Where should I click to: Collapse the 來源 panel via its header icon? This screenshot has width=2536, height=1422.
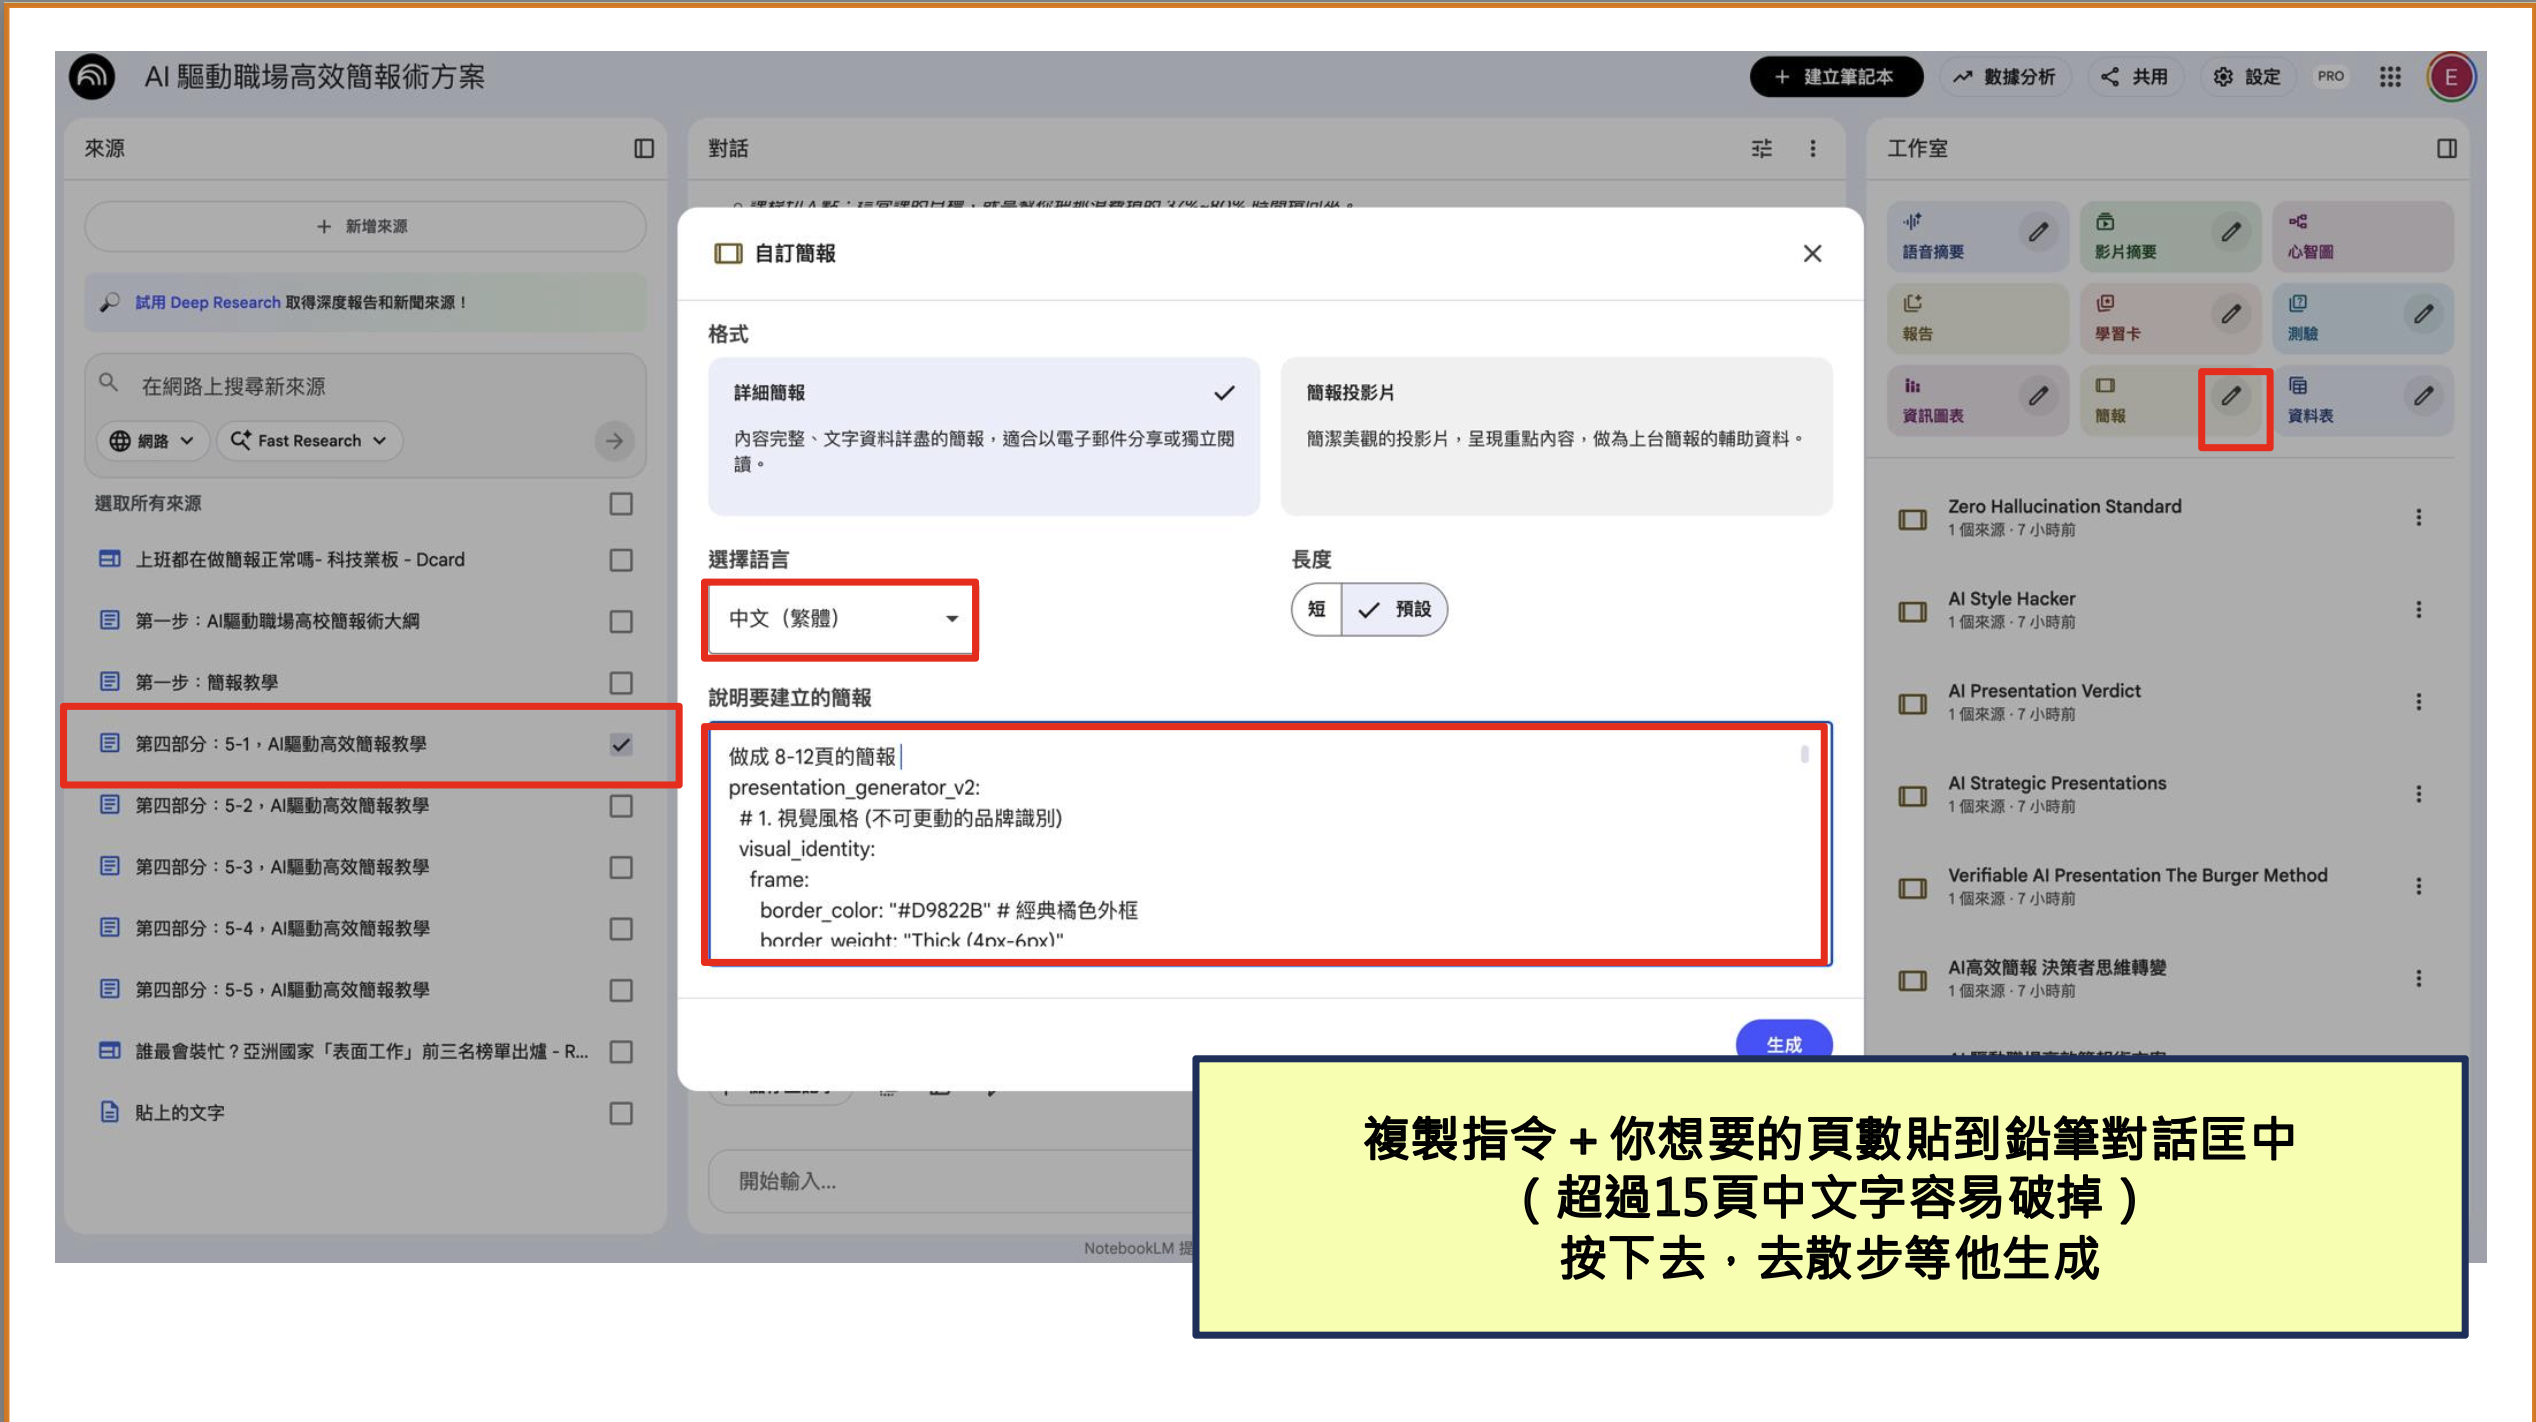[644, 149]
